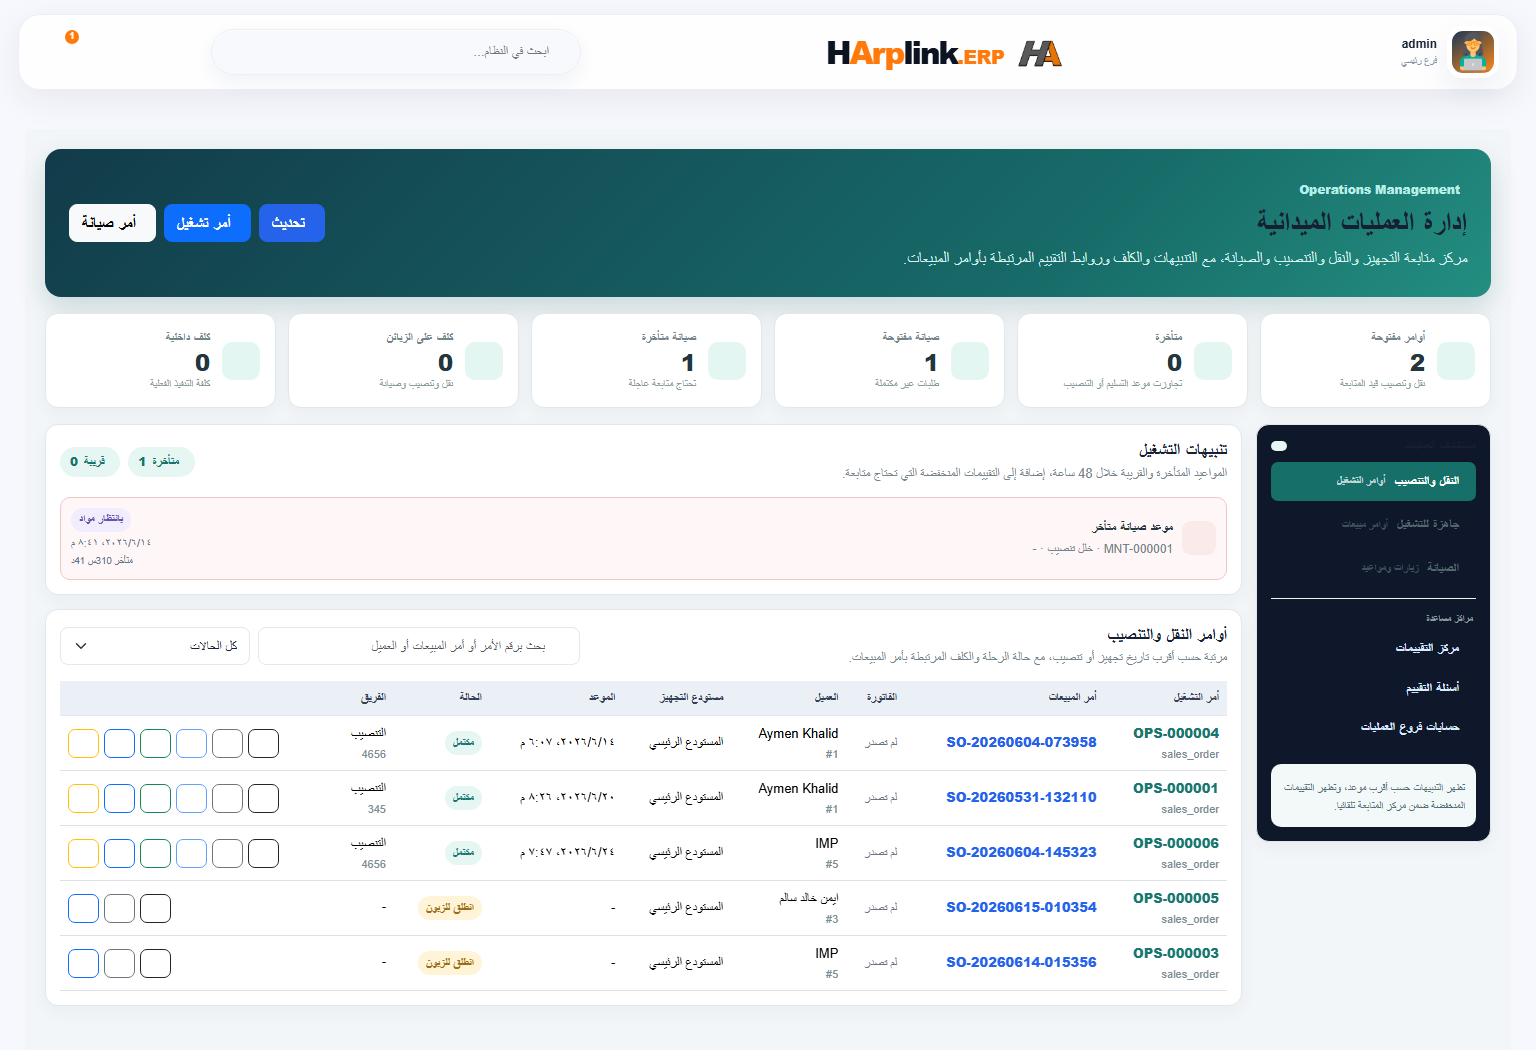Viewport: 1536px width, 1050px height.
Task: Click the تحديث refresh button
Action: (x=292, y=223)
